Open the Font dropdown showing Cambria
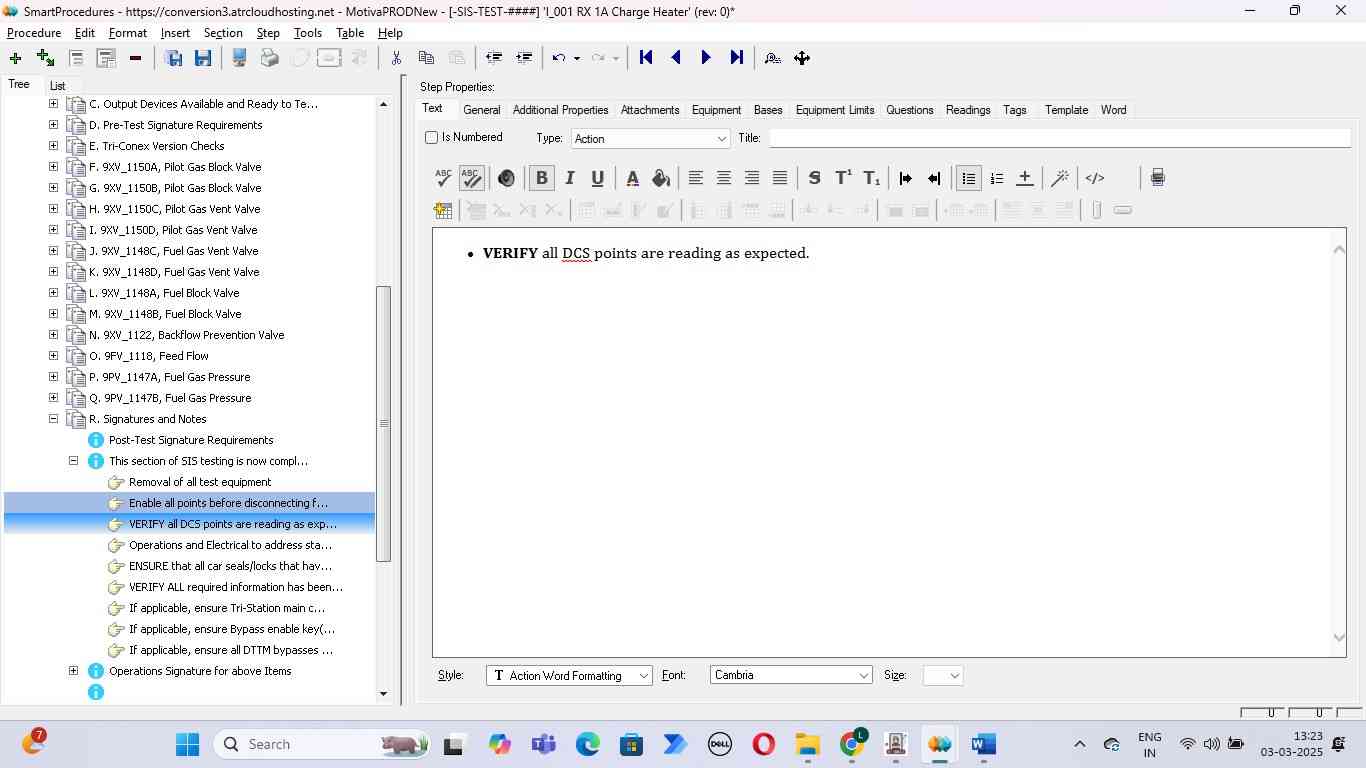This screenshot has height=768, width=1366. [x=791, y=676]
